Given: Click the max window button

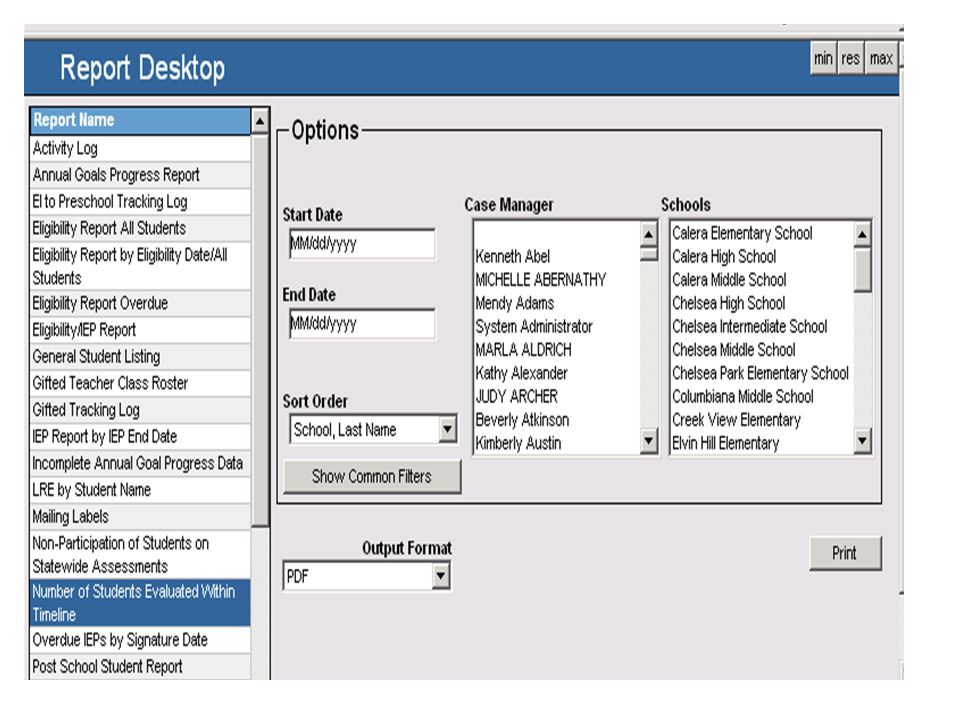Looking at the screenshot, I should point(881,58).
